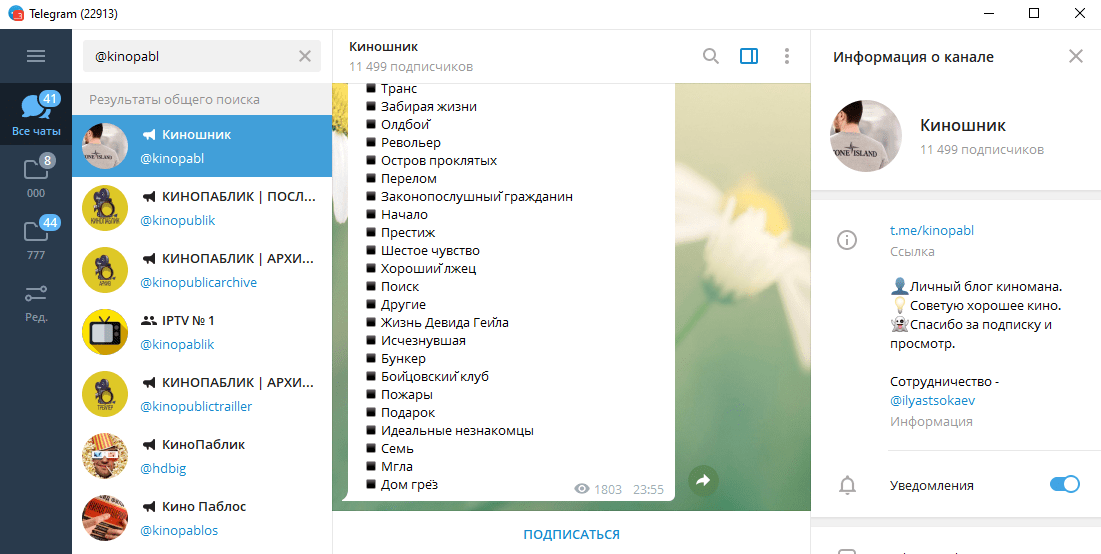The width and height of the screenshot is (1101, 554).
Task: Clear the search field text
Action: click(305, 57)
